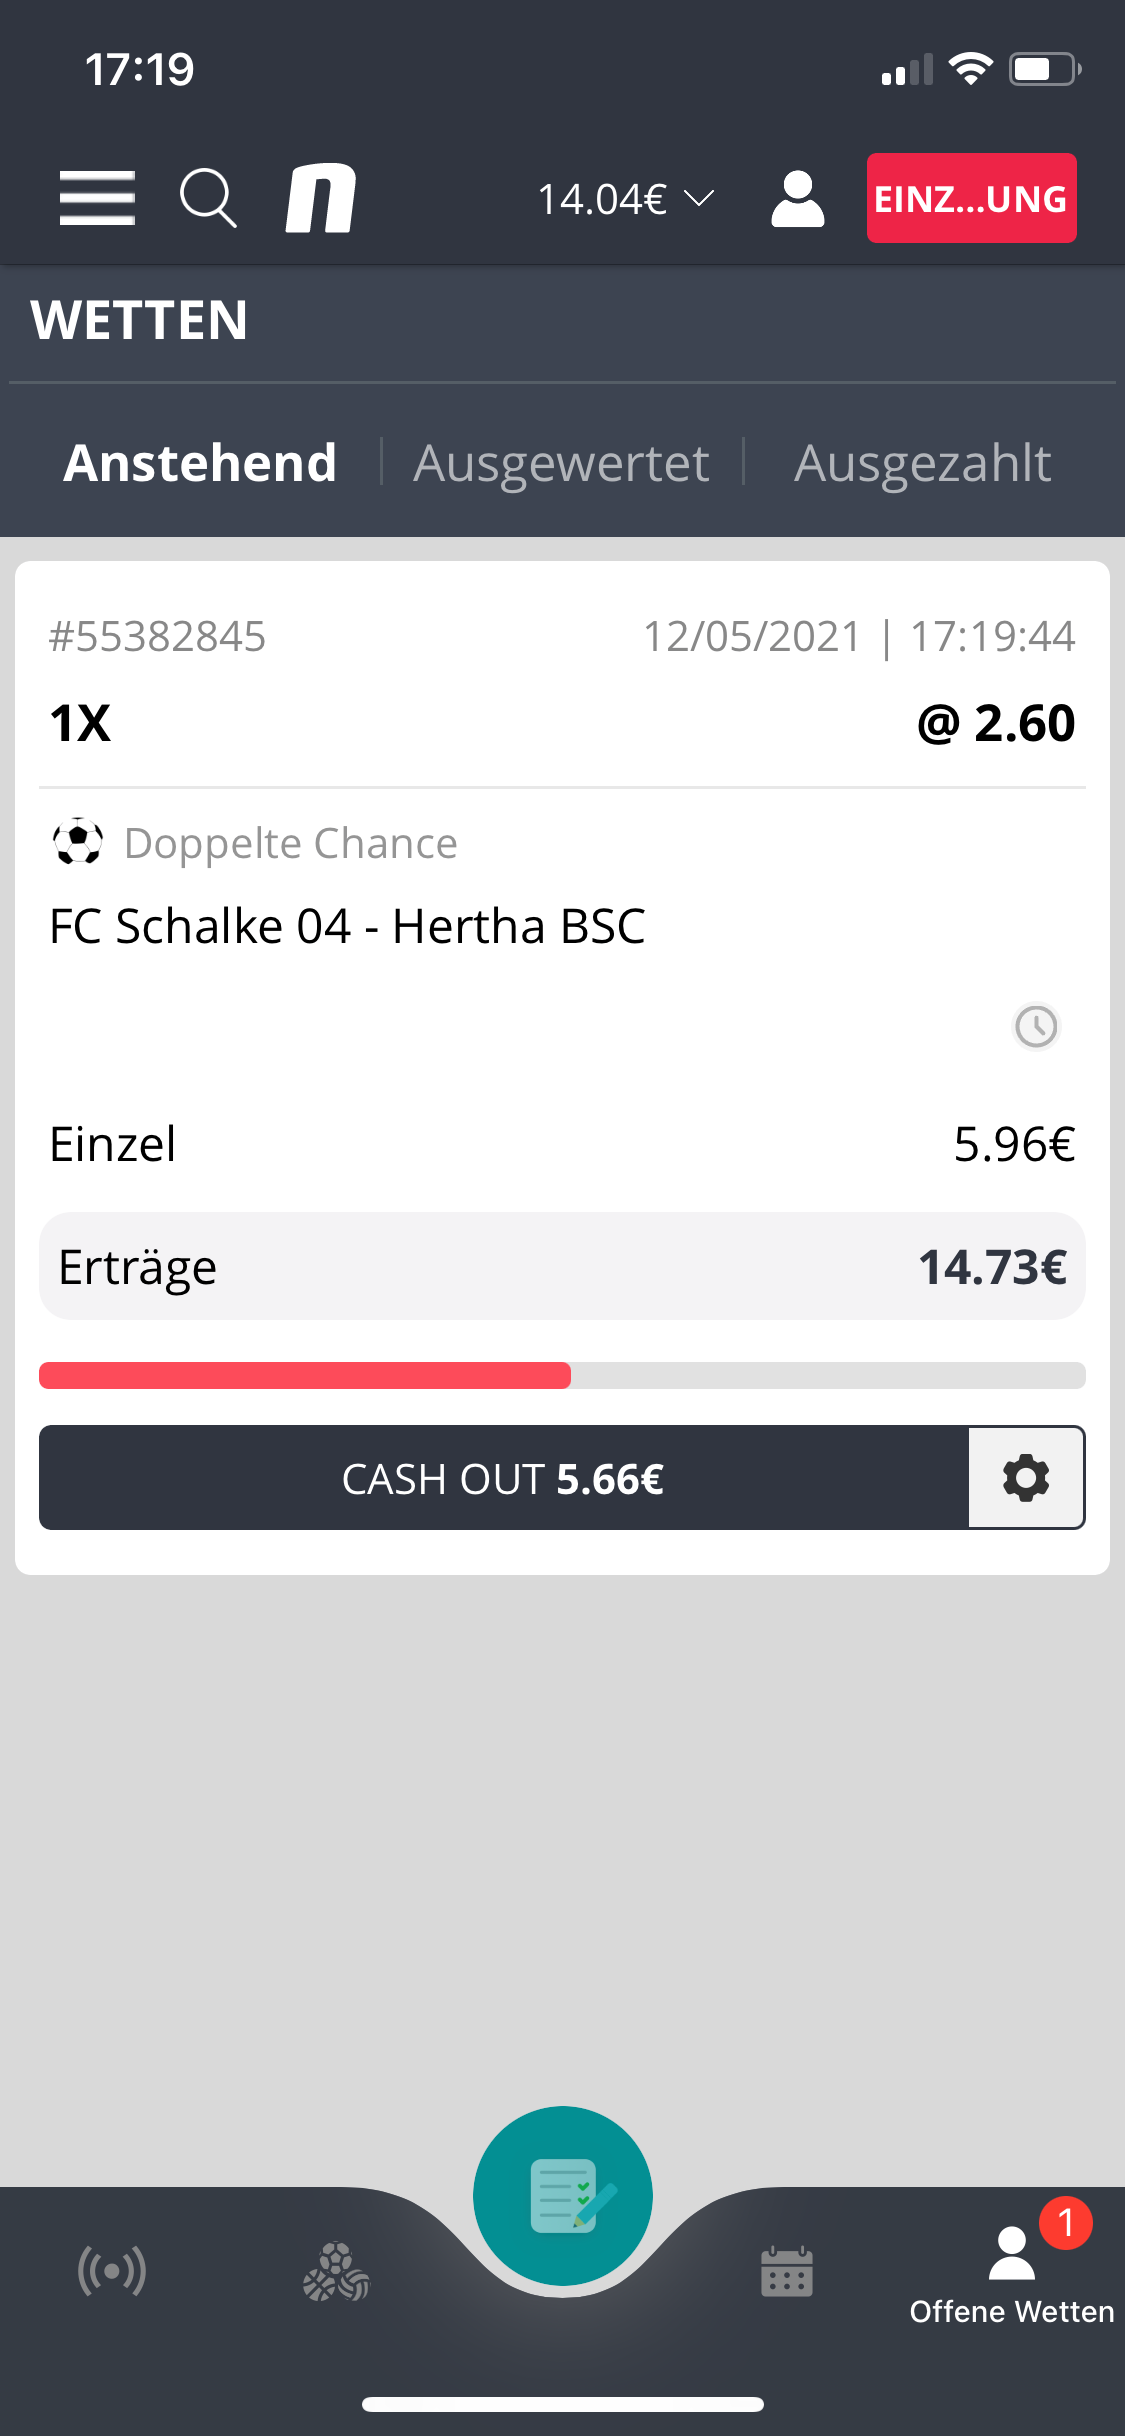
Task: Tap the search magnifier icon
Action: pos(208,198)
